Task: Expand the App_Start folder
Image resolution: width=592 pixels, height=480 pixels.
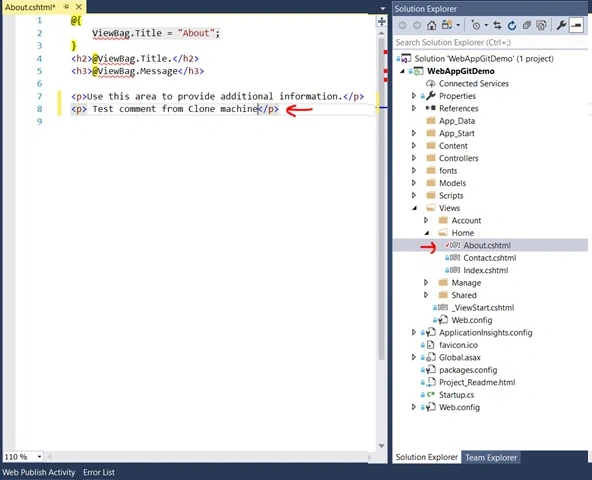Action: pyautogui.click(x=414, y=133)
